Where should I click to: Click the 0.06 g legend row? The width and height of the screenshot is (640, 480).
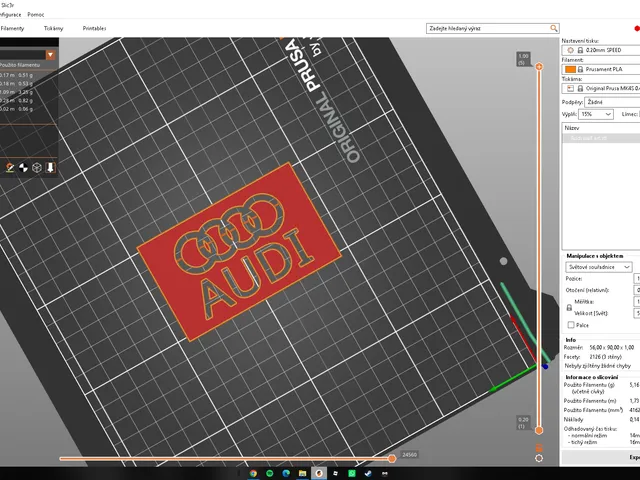click(x=16, y=109)
